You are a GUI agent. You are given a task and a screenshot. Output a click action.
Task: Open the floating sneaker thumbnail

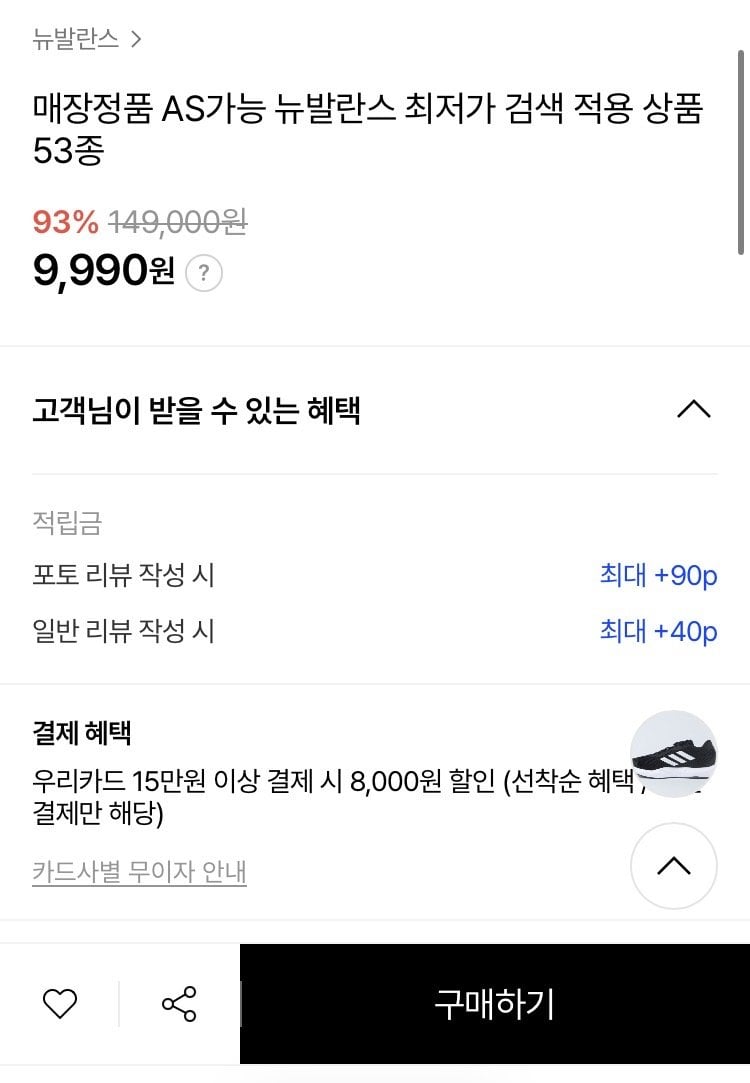tap(674, 753)
